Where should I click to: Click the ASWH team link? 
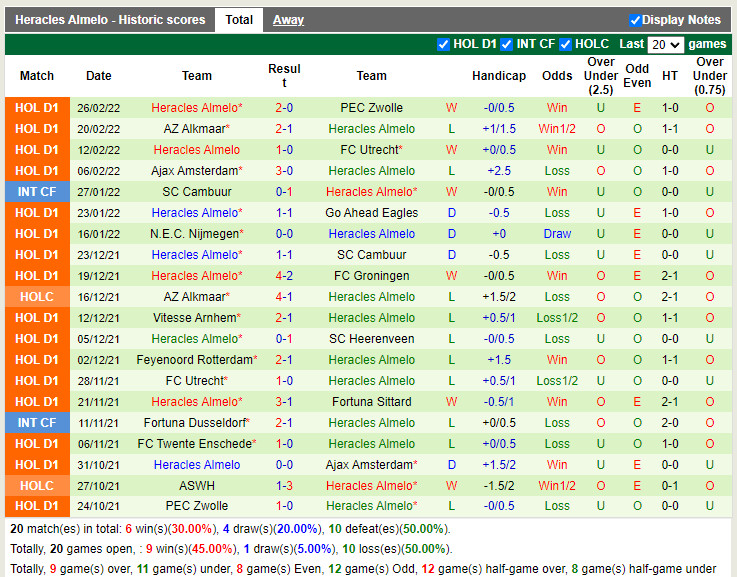pyautogui.click(x=196, y=486)
